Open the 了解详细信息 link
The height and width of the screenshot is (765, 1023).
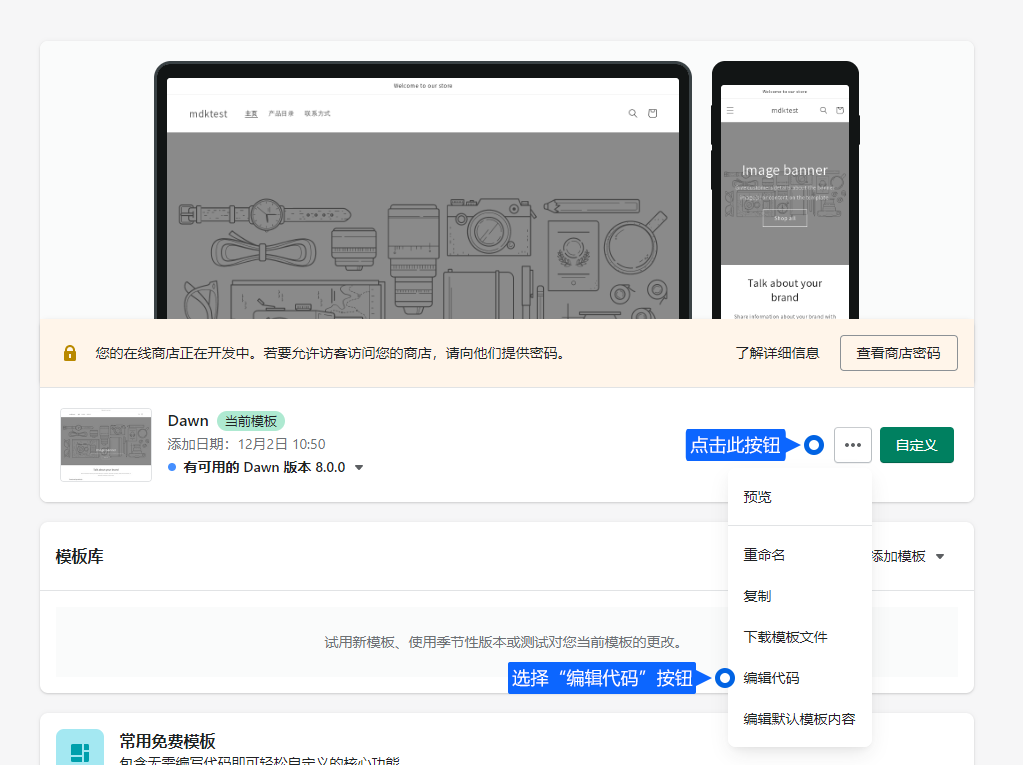click(777, 353)
